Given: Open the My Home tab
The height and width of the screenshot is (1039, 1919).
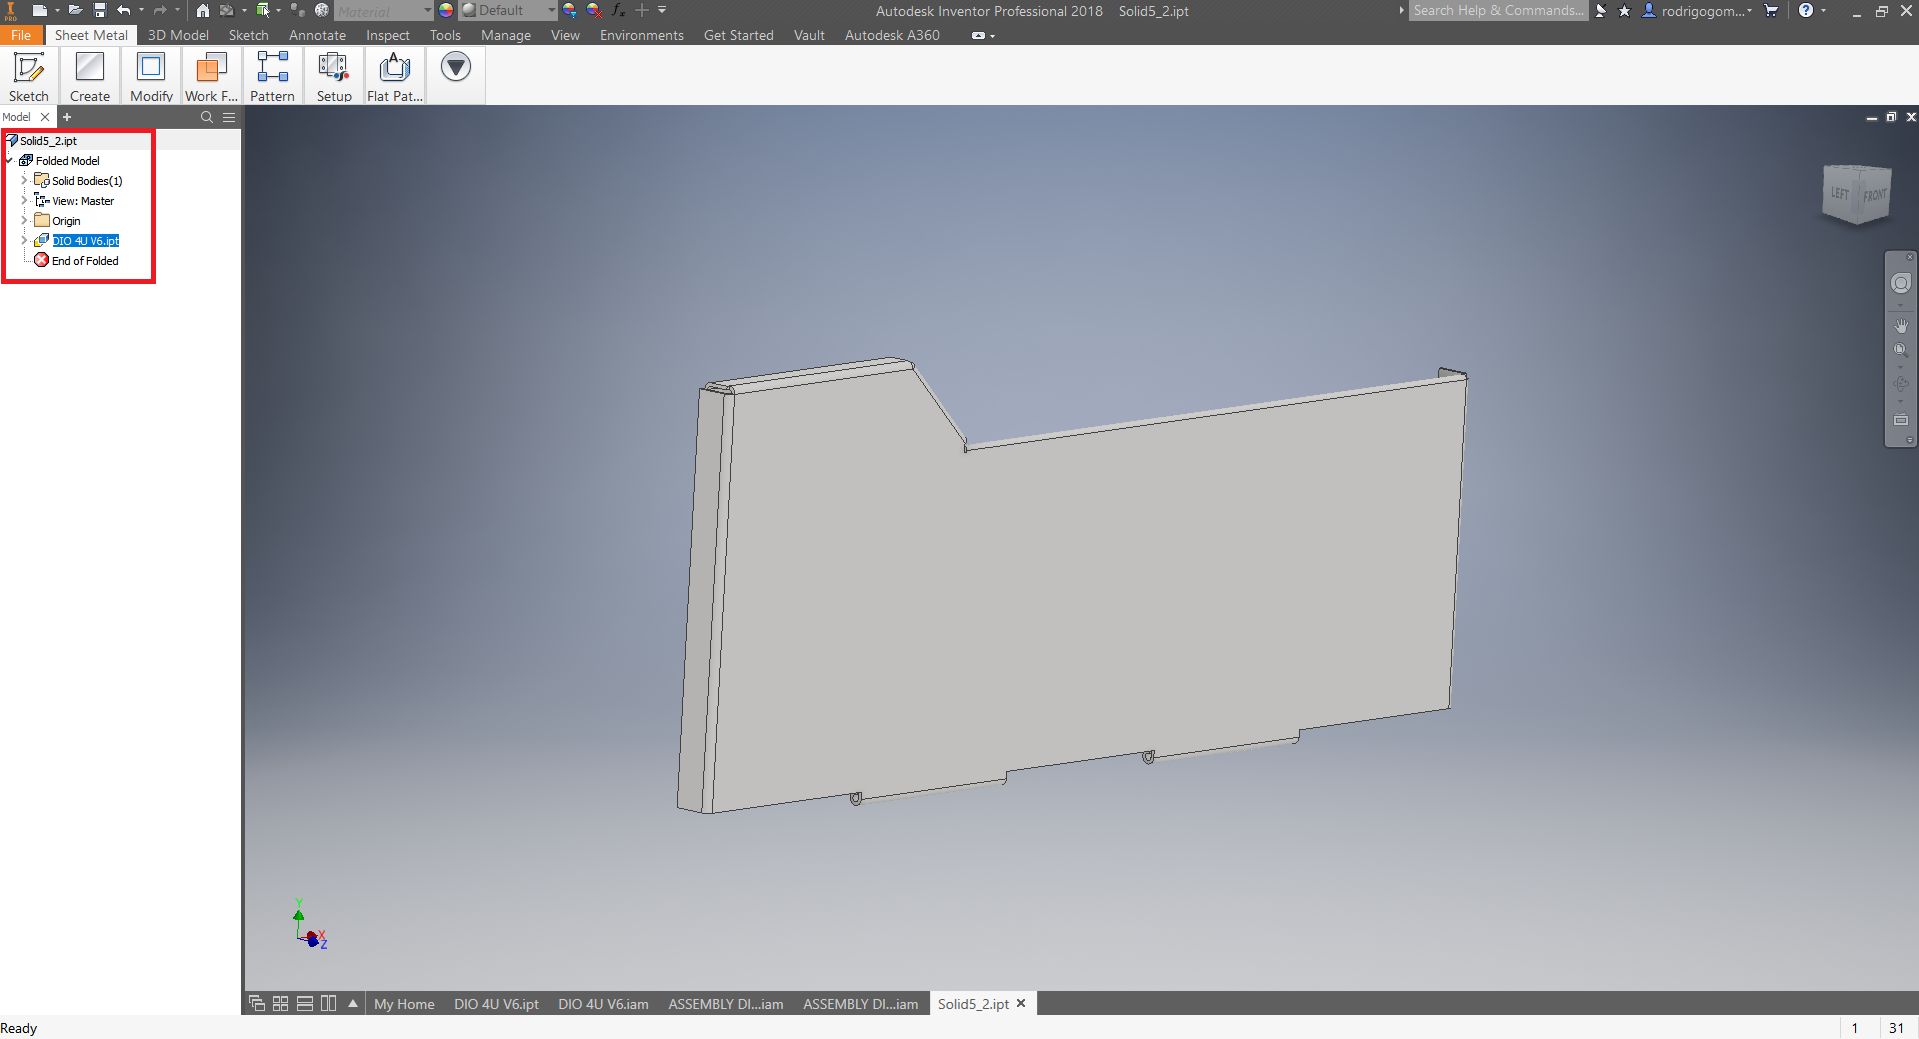Looking at the screenshot, I should pos(404,1004).
